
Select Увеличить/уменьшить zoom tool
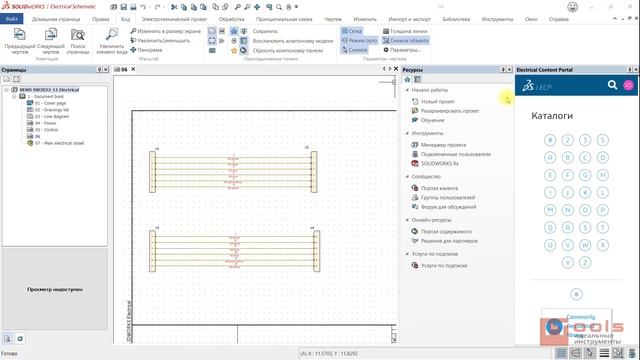(160, 40)
